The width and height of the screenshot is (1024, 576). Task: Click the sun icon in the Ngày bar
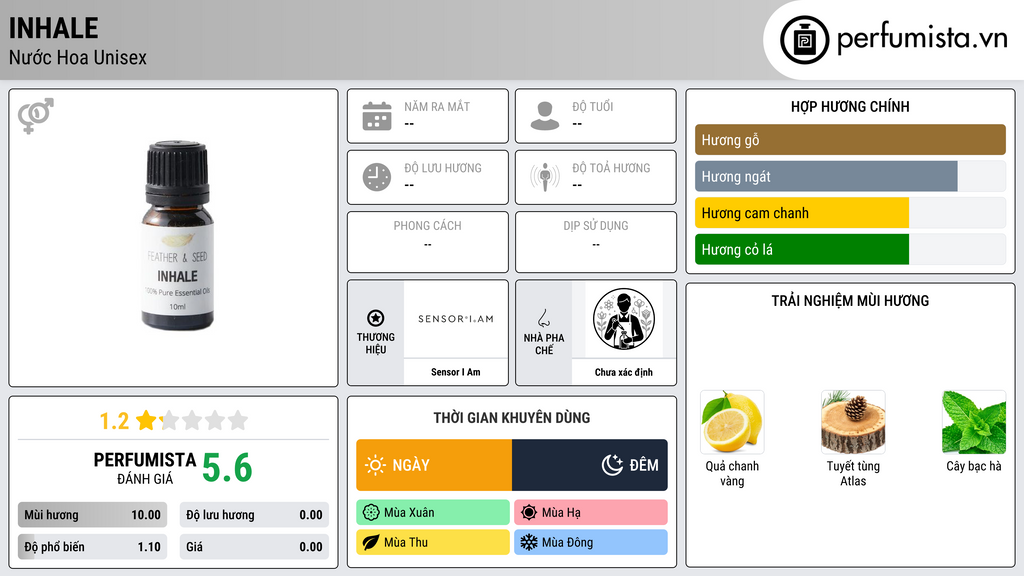[x=376, y=465]
